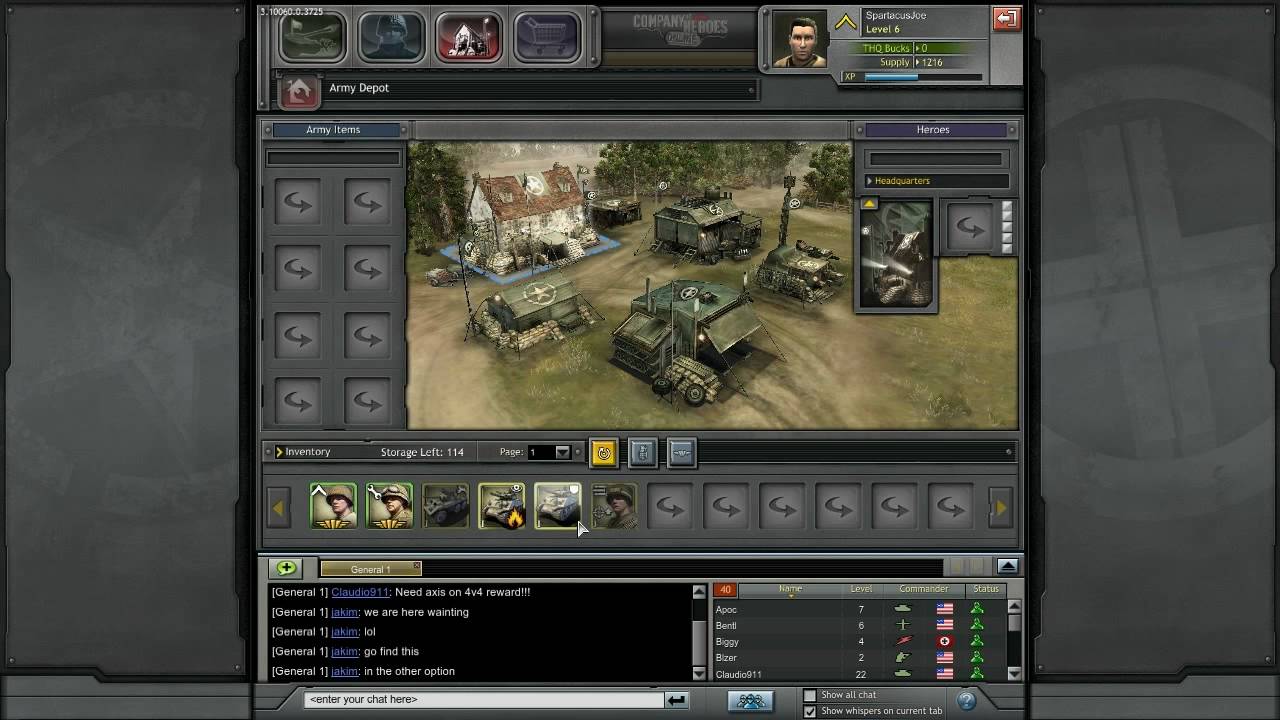
Task: Go to previous inventory items with left arrow
Action: click(279, 508)
